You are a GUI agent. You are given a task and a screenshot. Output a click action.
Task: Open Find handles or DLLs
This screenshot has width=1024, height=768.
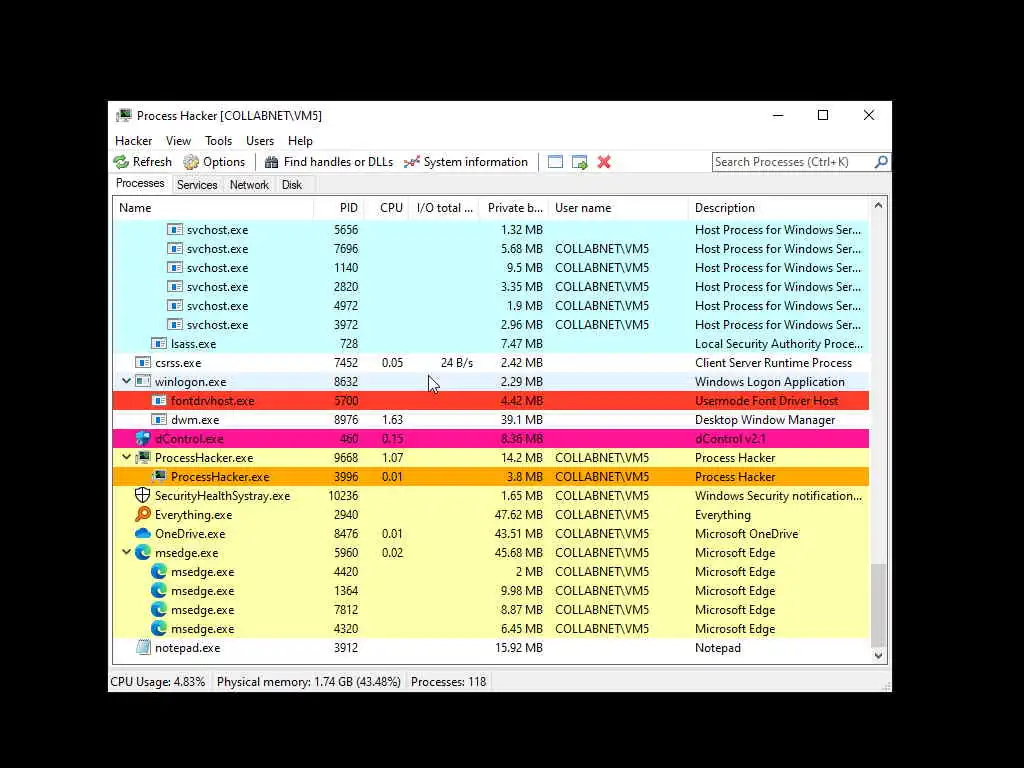[x=328, y=162]
